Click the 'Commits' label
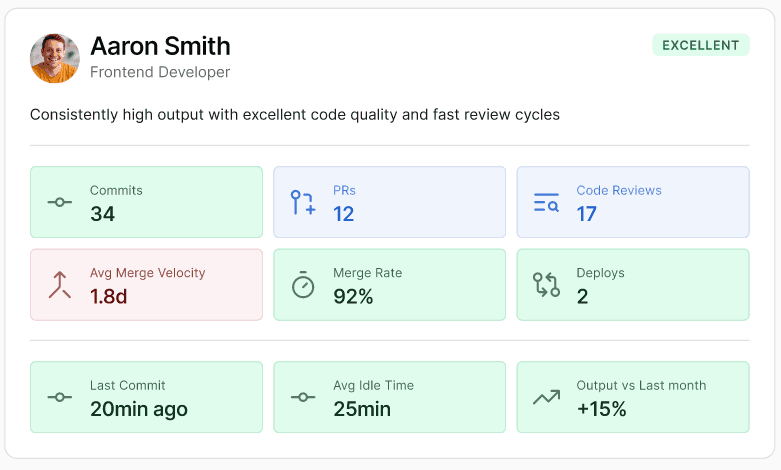The height and width of the screenshot is (470, 781). point(116,190)
